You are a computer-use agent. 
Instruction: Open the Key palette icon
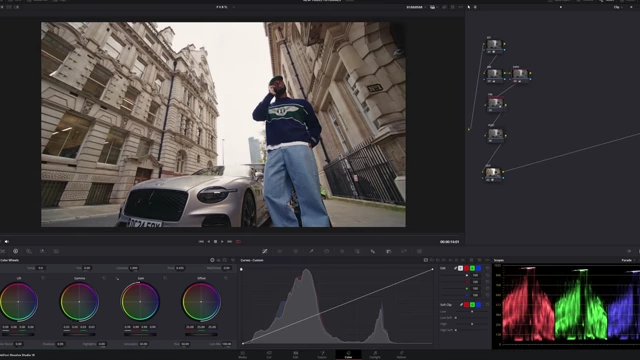click(388, 251)
